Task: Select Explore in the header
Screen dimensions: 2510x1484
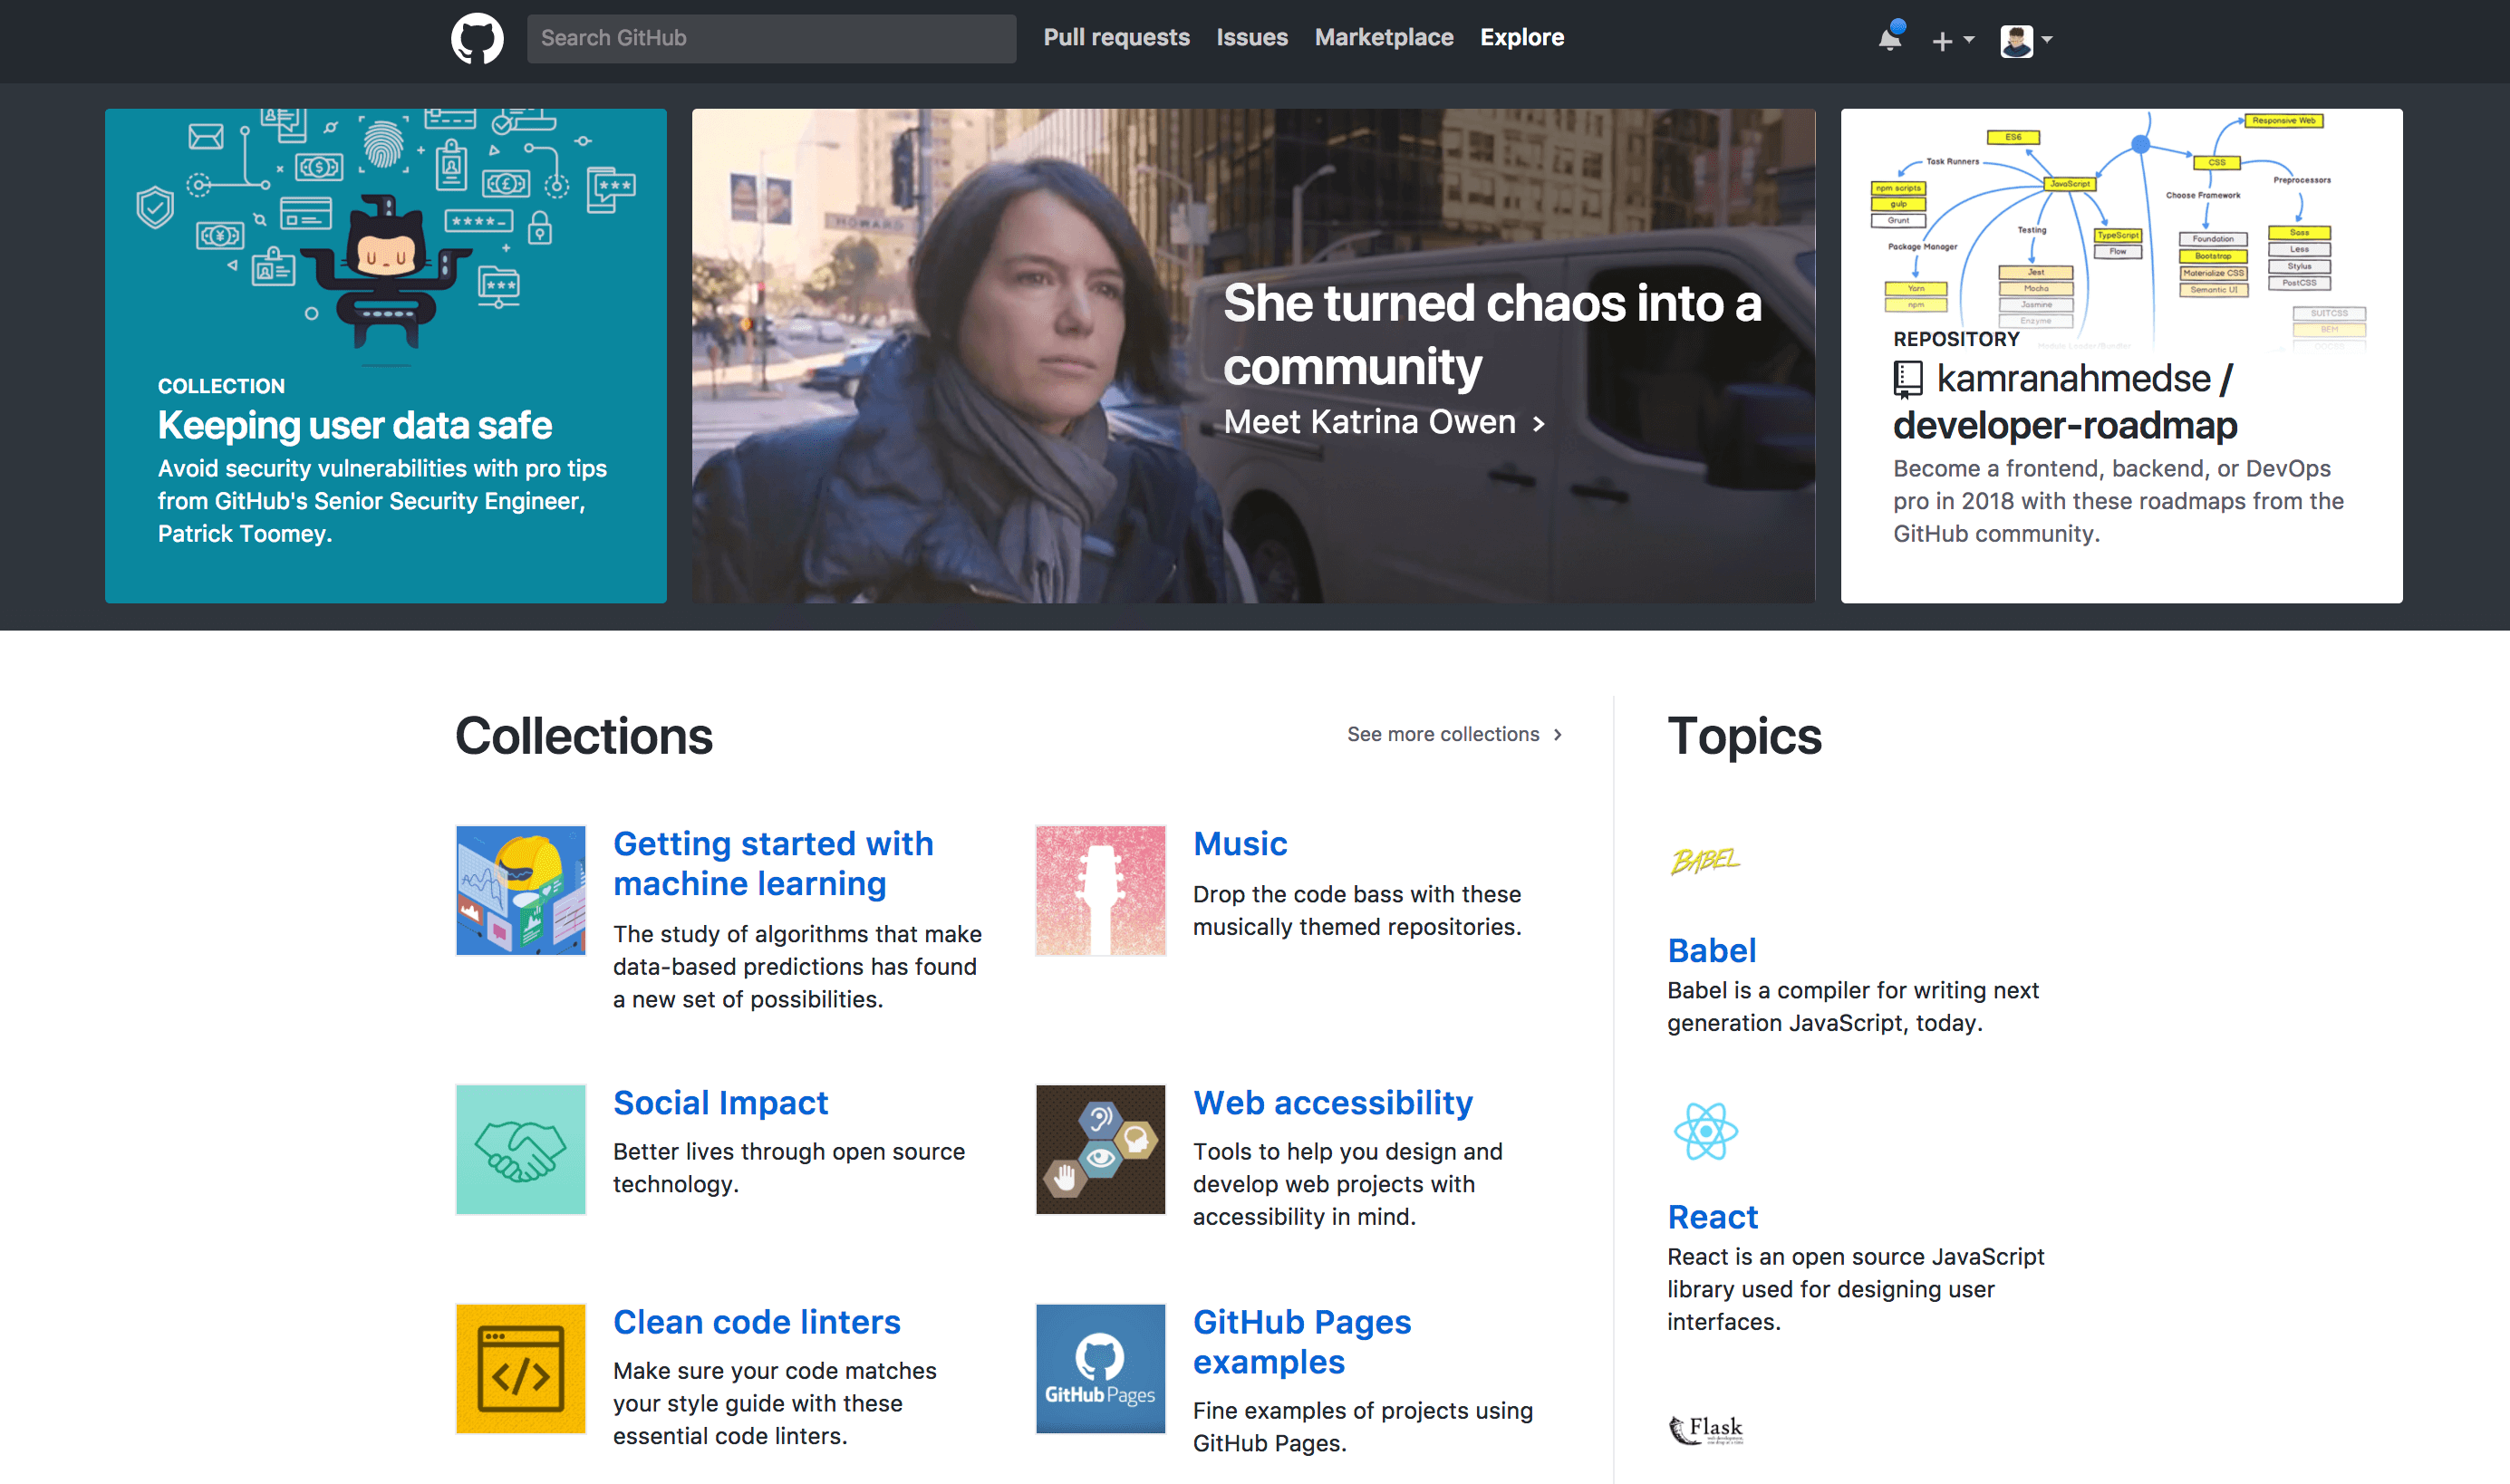Action: pos(1521,37)
